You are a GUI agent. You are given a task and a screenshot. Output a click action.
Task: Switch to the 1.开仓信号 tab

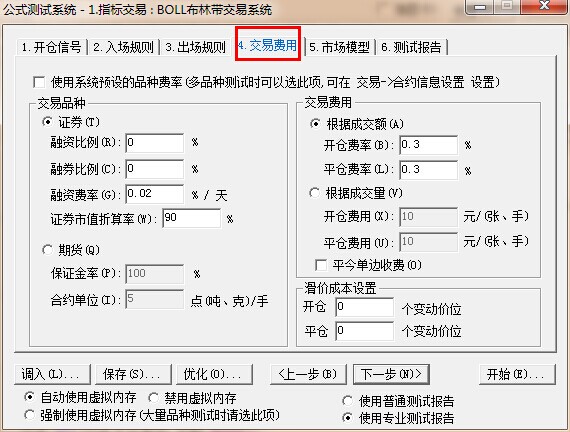click(x=51, y=47)
